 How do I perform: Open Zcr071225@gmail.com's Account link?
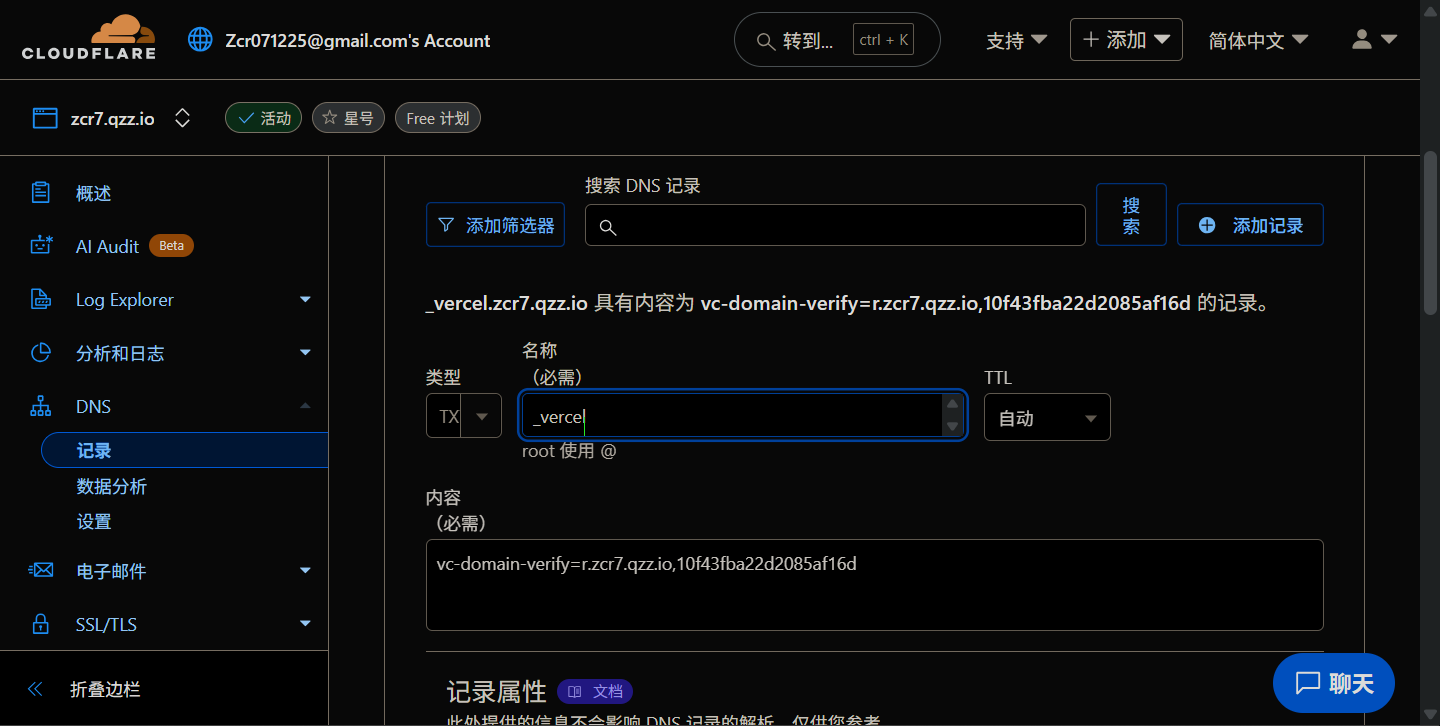pos(358,41)
